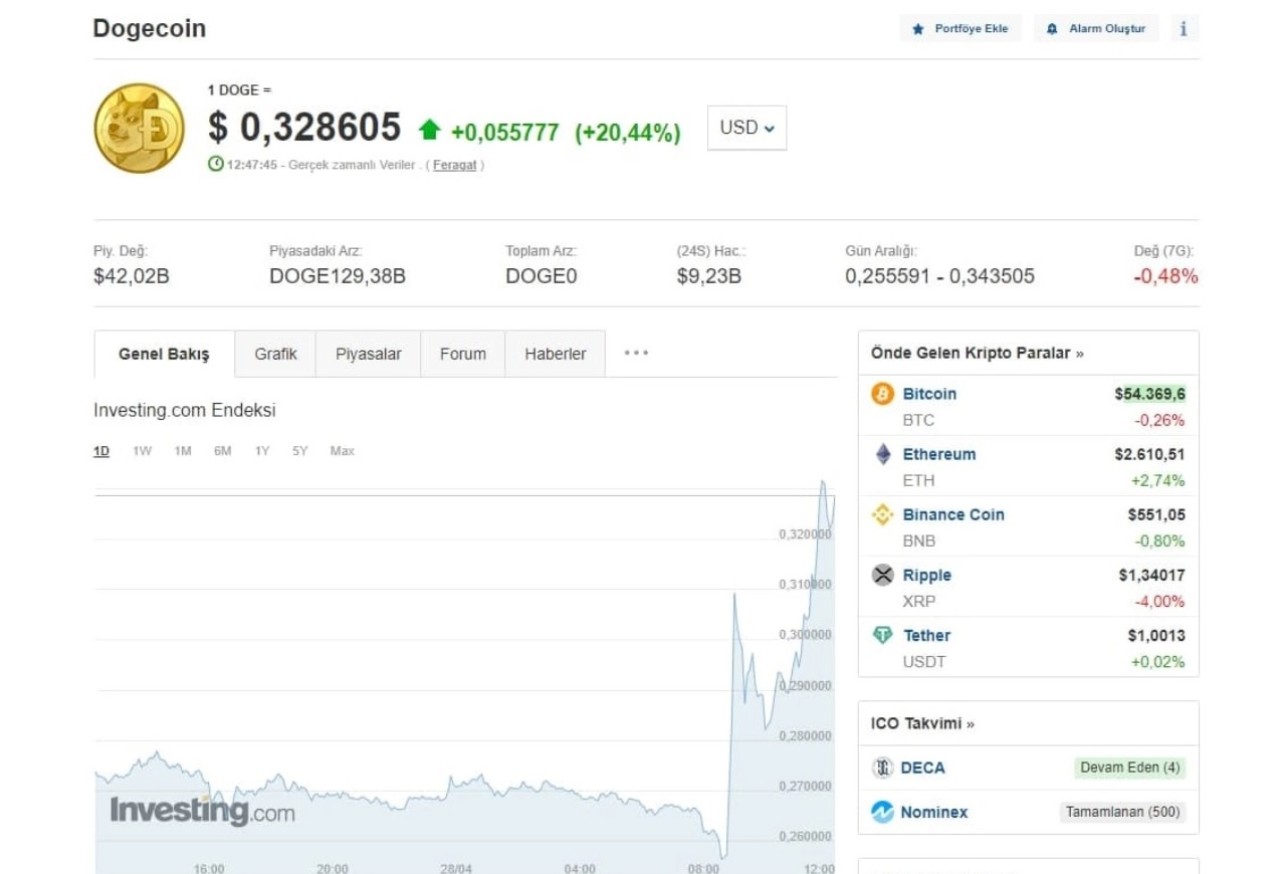Open the Haberler tab
The width and height of the screenshot is (1280, 874).
point(555,353)
